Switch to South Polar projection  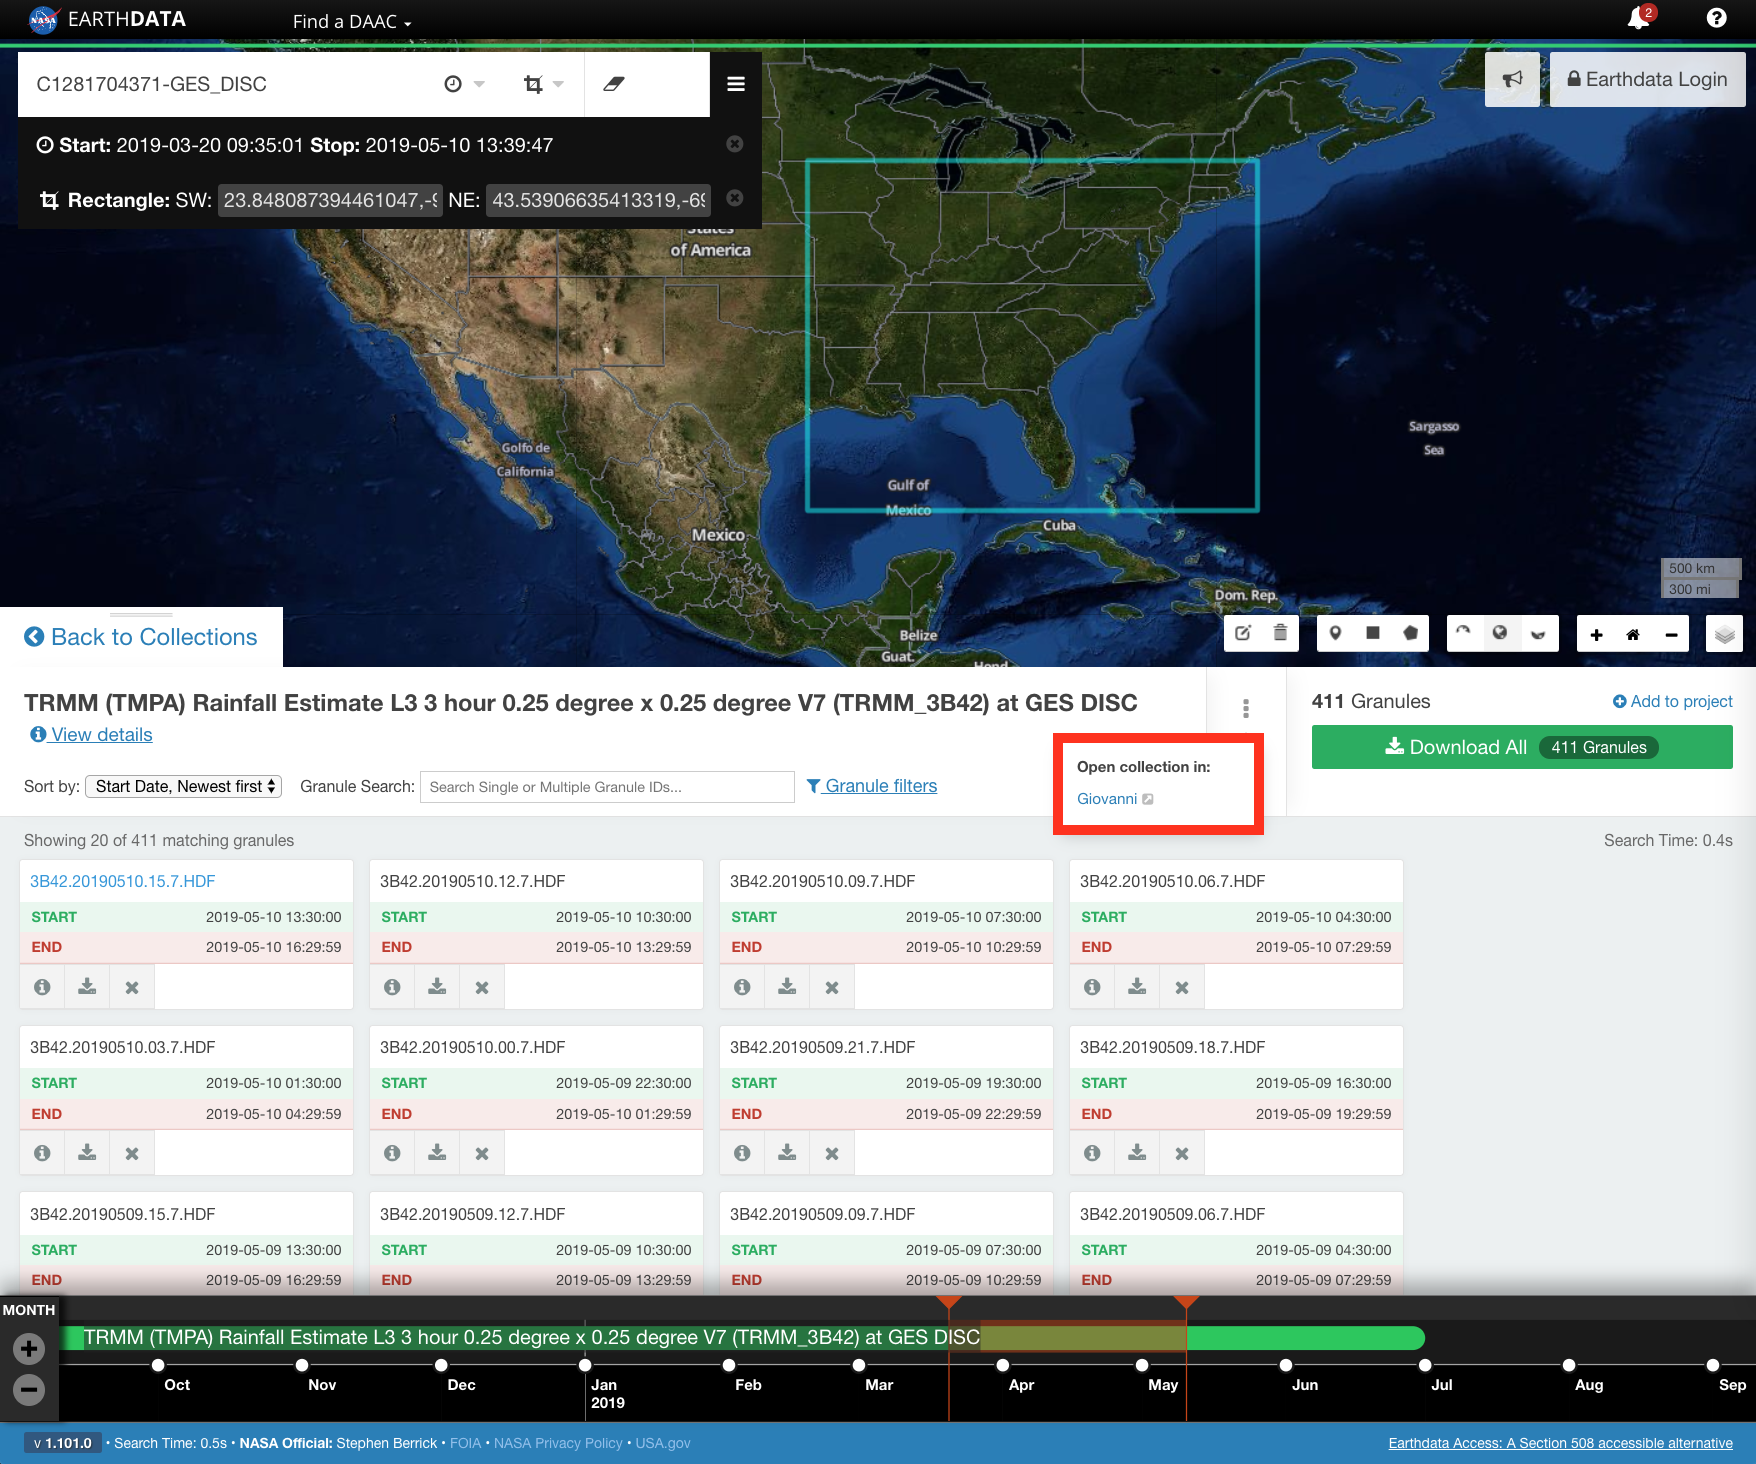tap(1538, 633)
